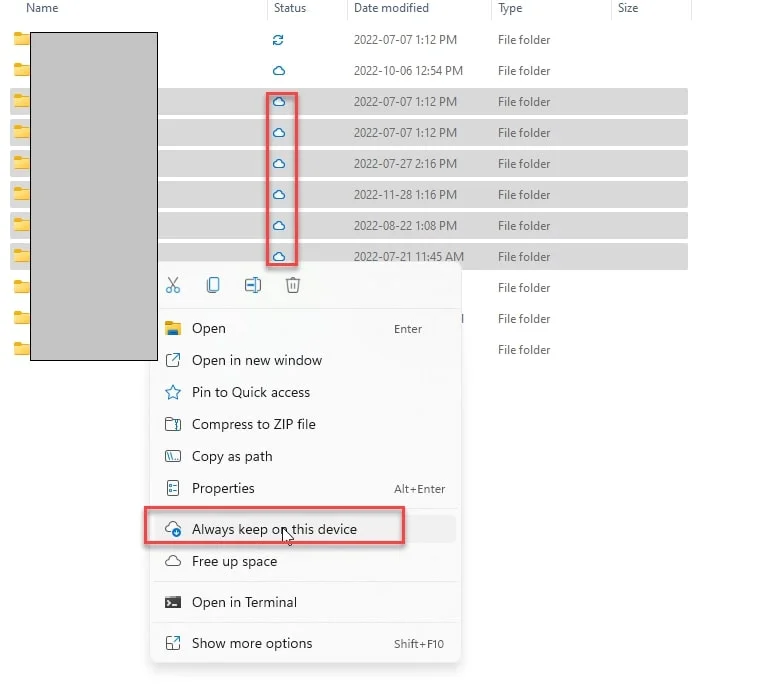This screenshot has width=759, height=685.
Task: Sort by the Name column header
Action: tap(42, 8)
